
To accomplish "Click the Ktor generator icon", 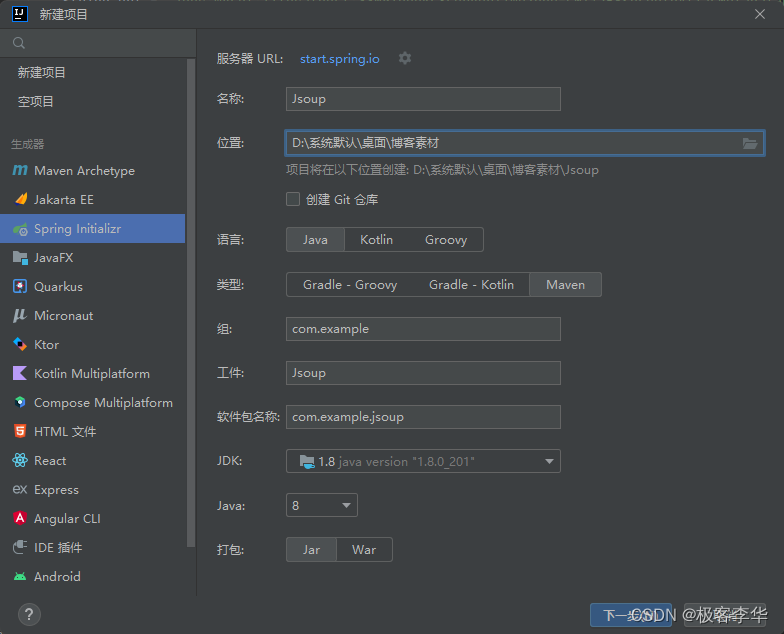I will coord(20,344).
